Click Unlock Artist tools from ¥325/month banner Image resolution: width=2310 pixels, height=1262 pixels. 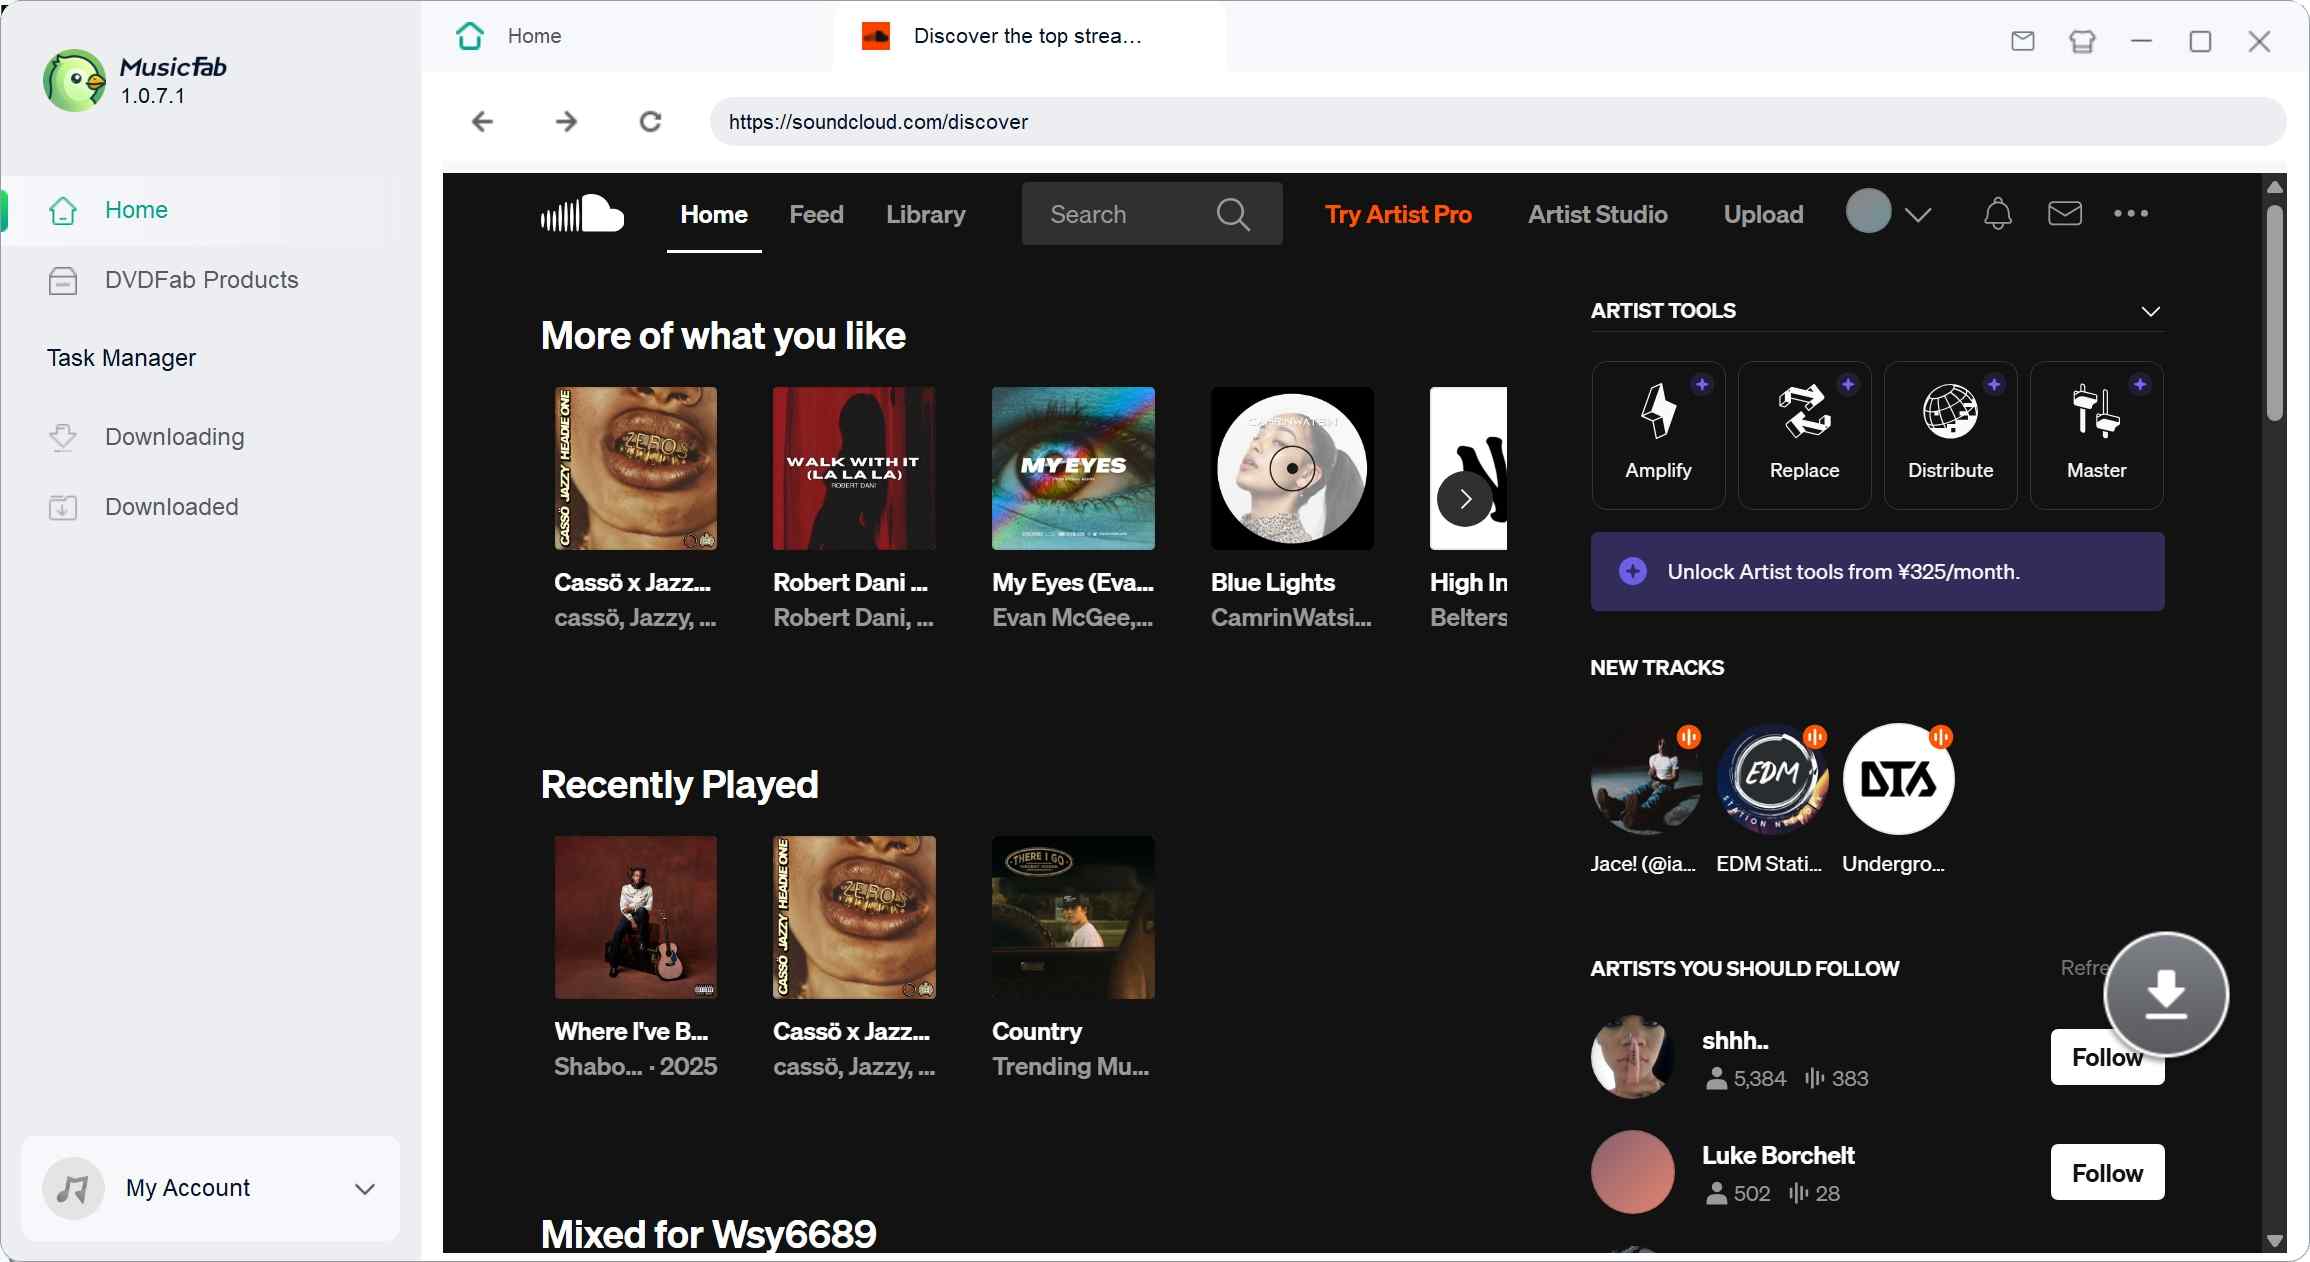tap(1877, 571)
